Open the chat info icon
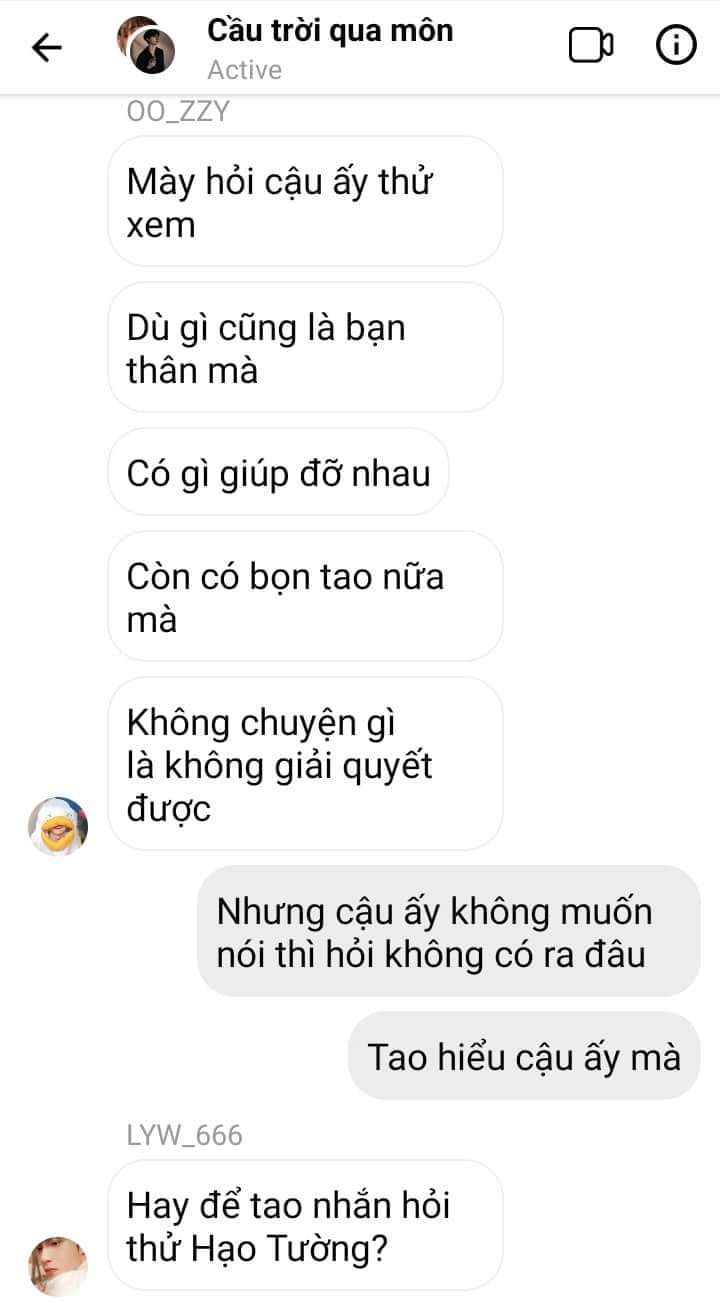This screenshot has width=720, height=1303. [x=675, y=46]
